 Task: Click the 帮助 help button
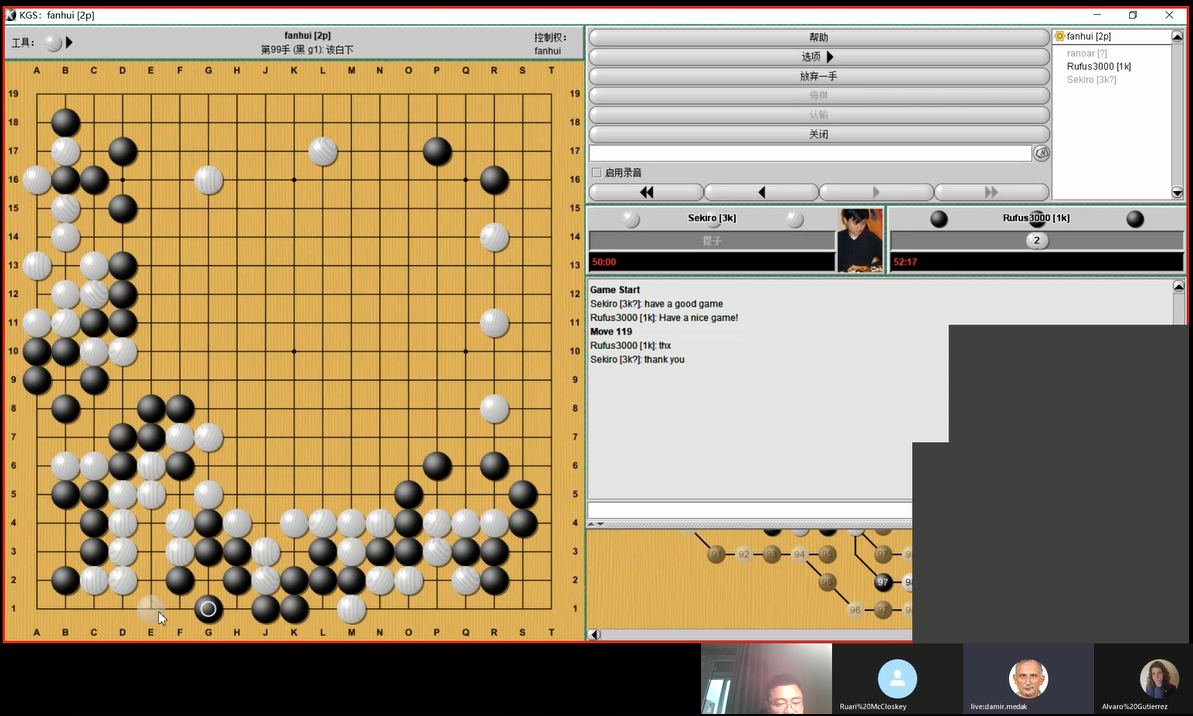click(x=818, y=38)
